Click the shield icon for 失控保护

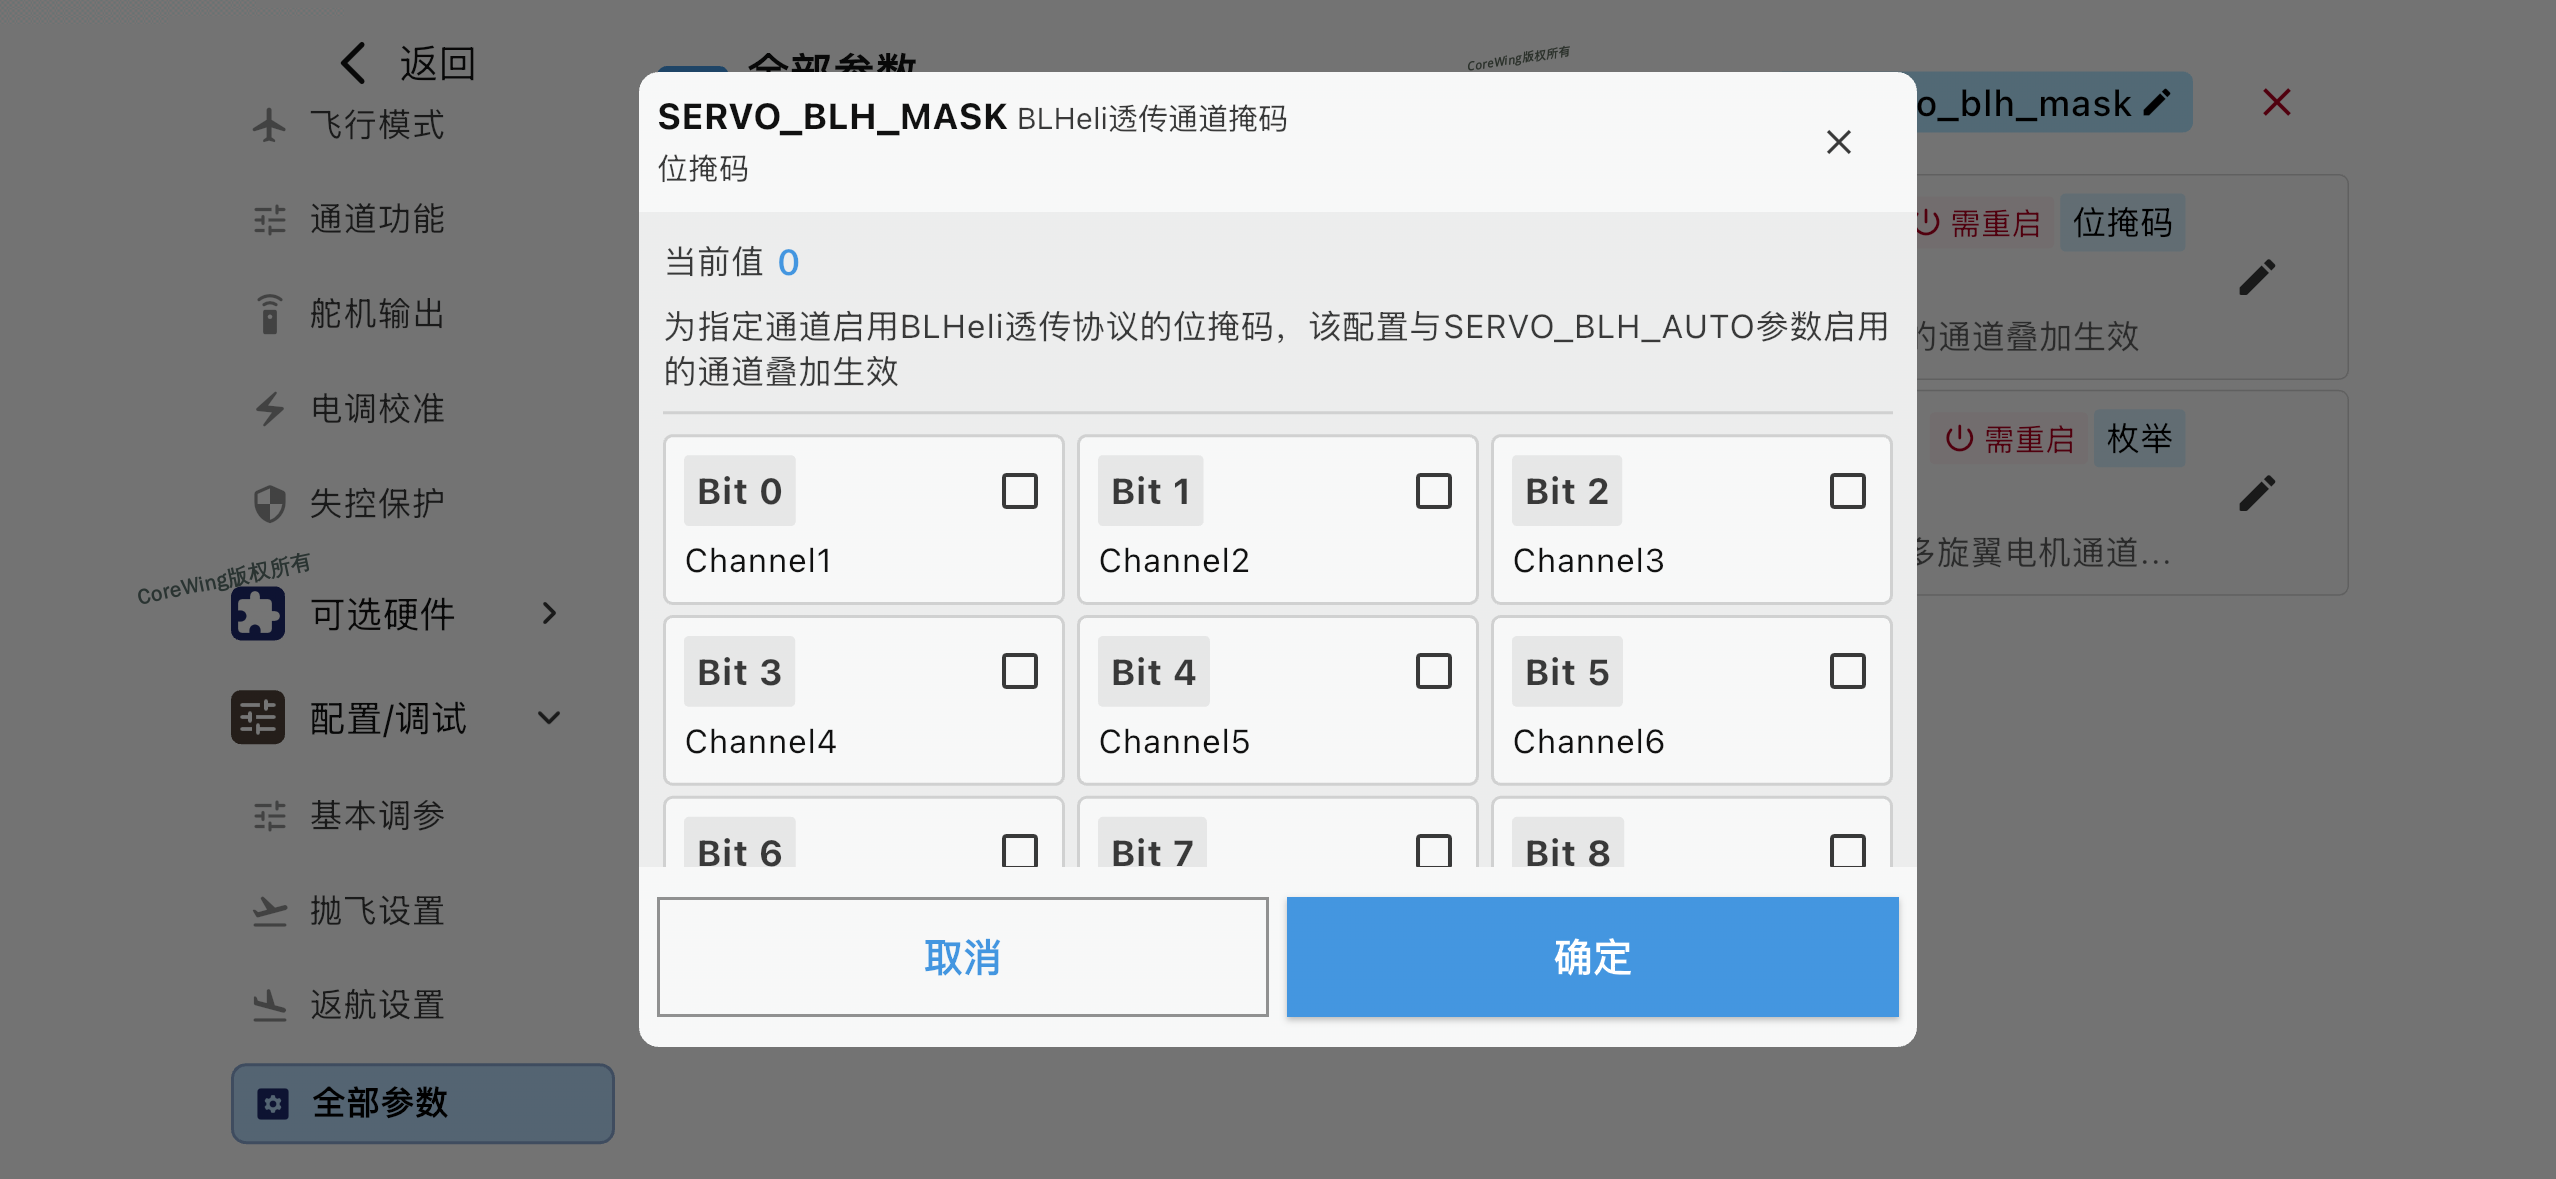[269, 503]
